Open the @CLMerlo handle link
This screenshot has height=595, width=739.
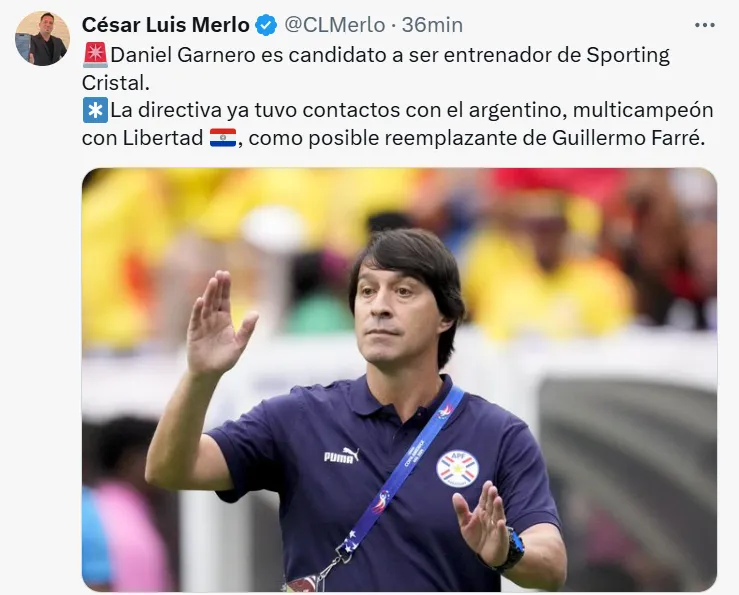tap(335, 25)
